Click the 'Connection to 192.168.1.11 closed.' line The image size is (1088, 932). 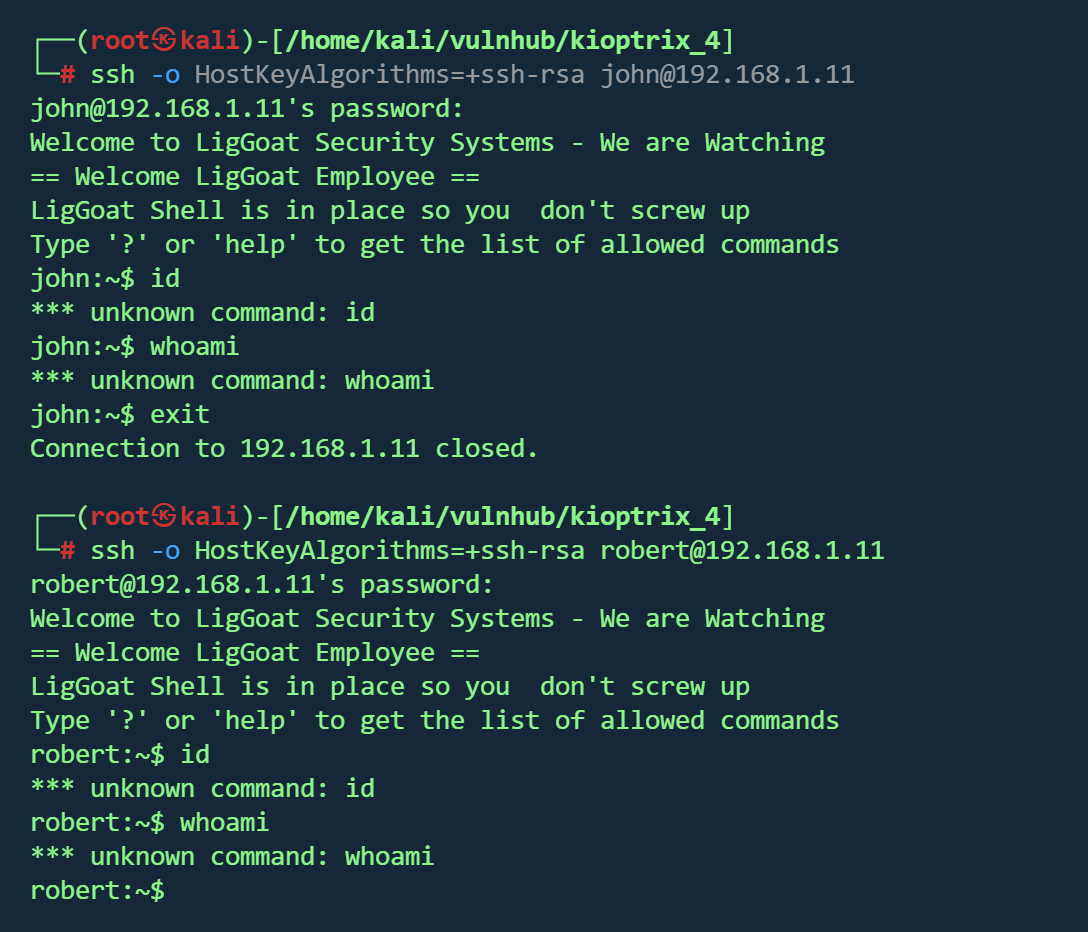coord(284,449)
